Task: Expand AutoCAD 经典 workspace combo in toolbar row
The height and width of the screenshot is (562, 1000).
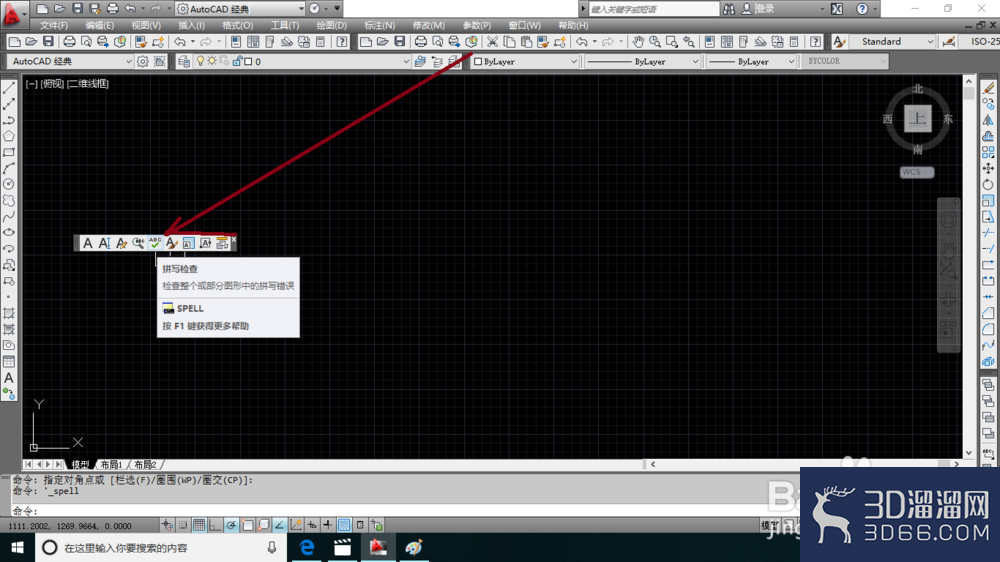Action: [x=128, y=61]
